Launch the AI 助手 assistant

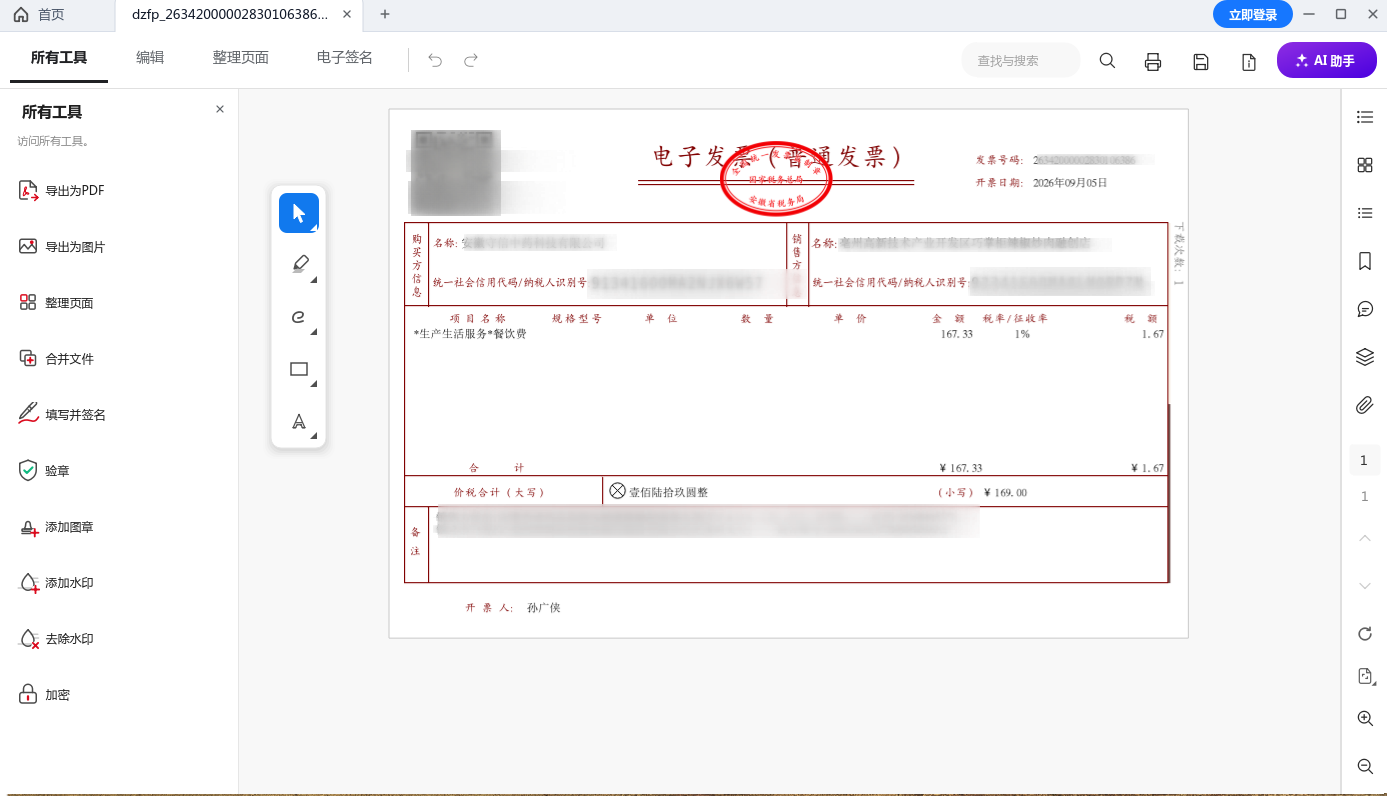tap(1326, 60)
